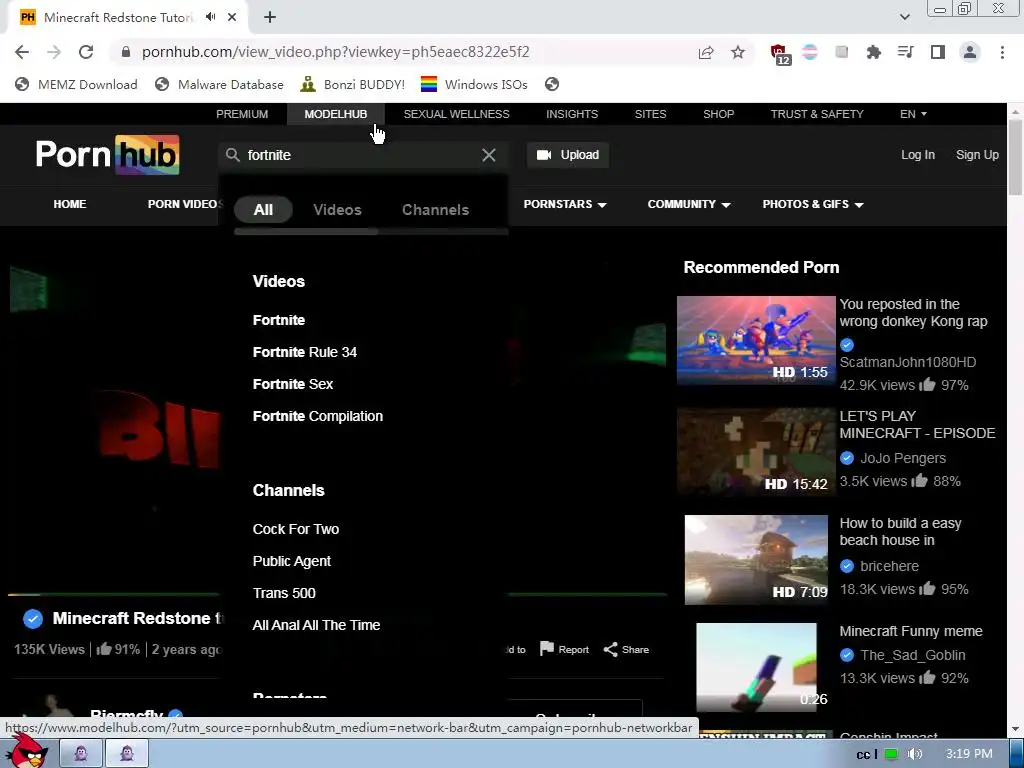Report the video with the flag icon
Viewport: 1024px width, 768px height.
[564, 649]
